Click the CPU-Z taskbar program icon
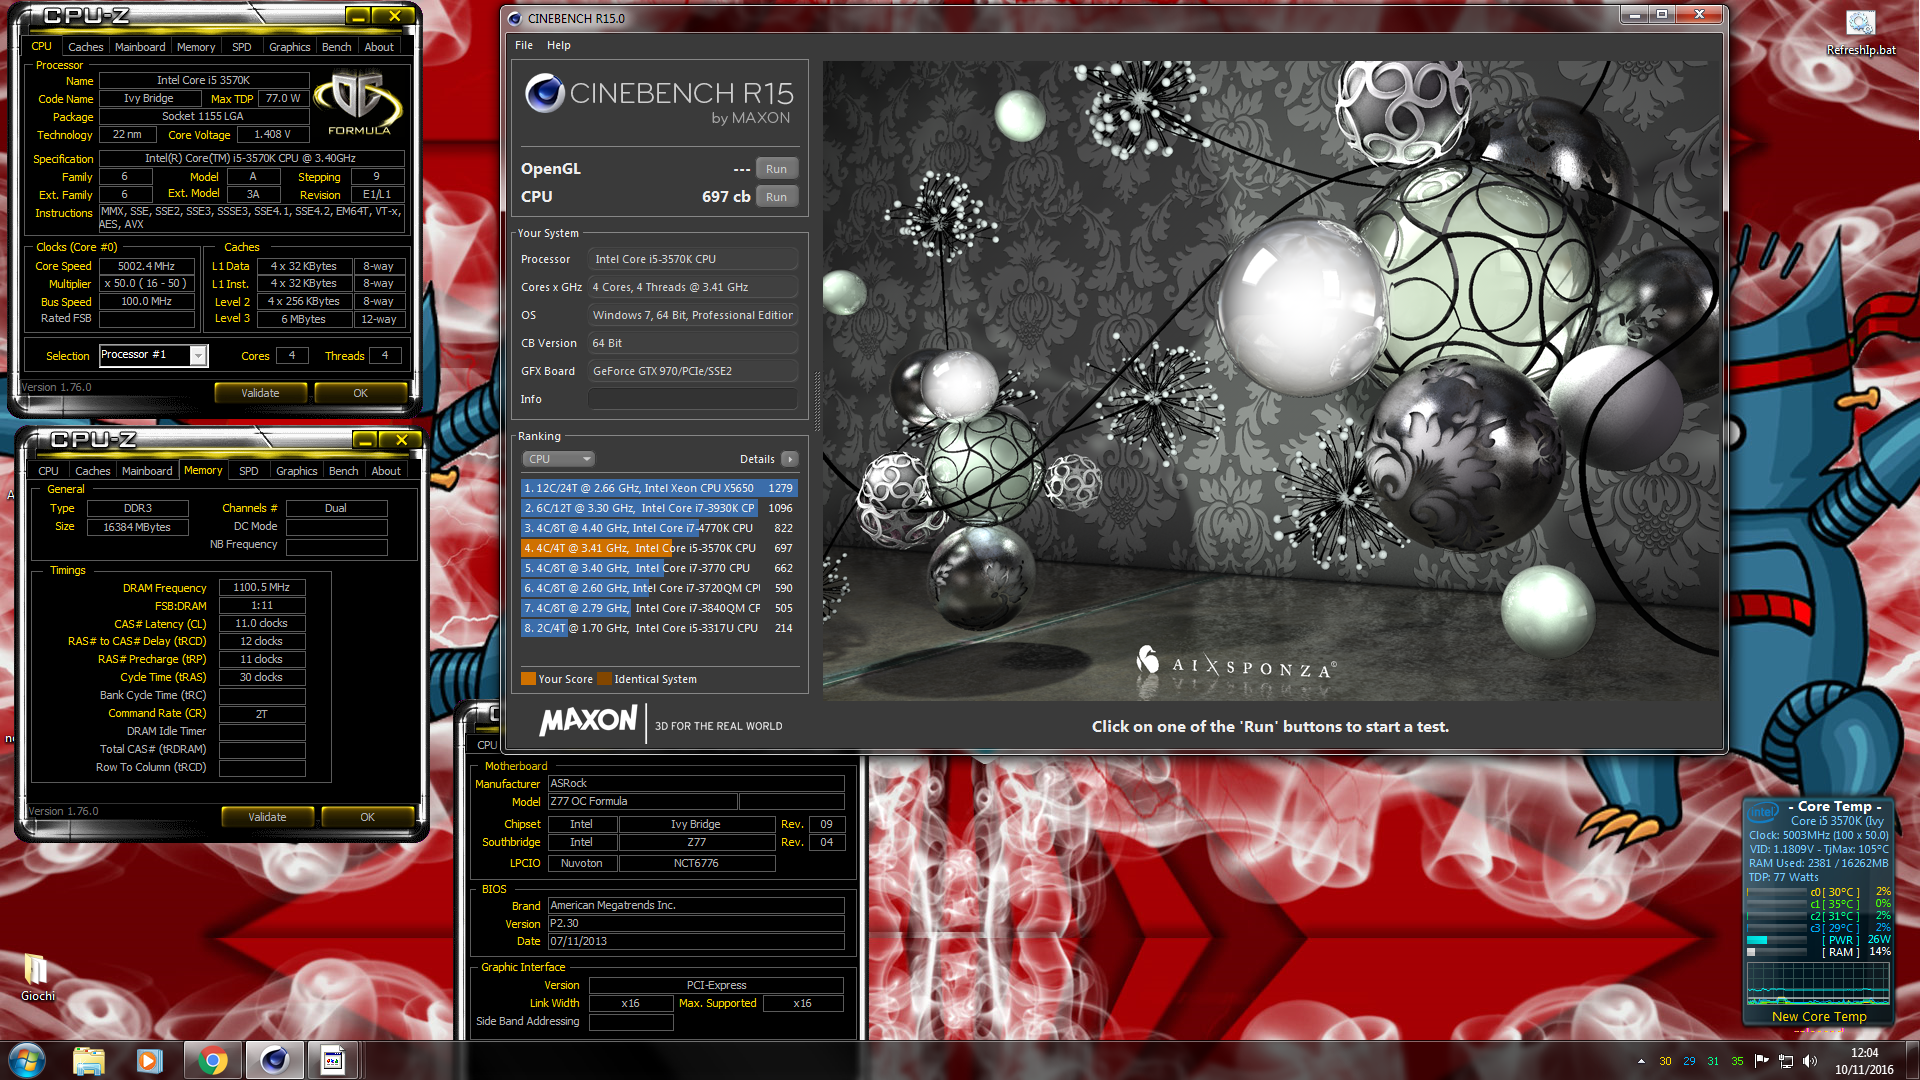1920x1080 pixels. click(333, 1060)
